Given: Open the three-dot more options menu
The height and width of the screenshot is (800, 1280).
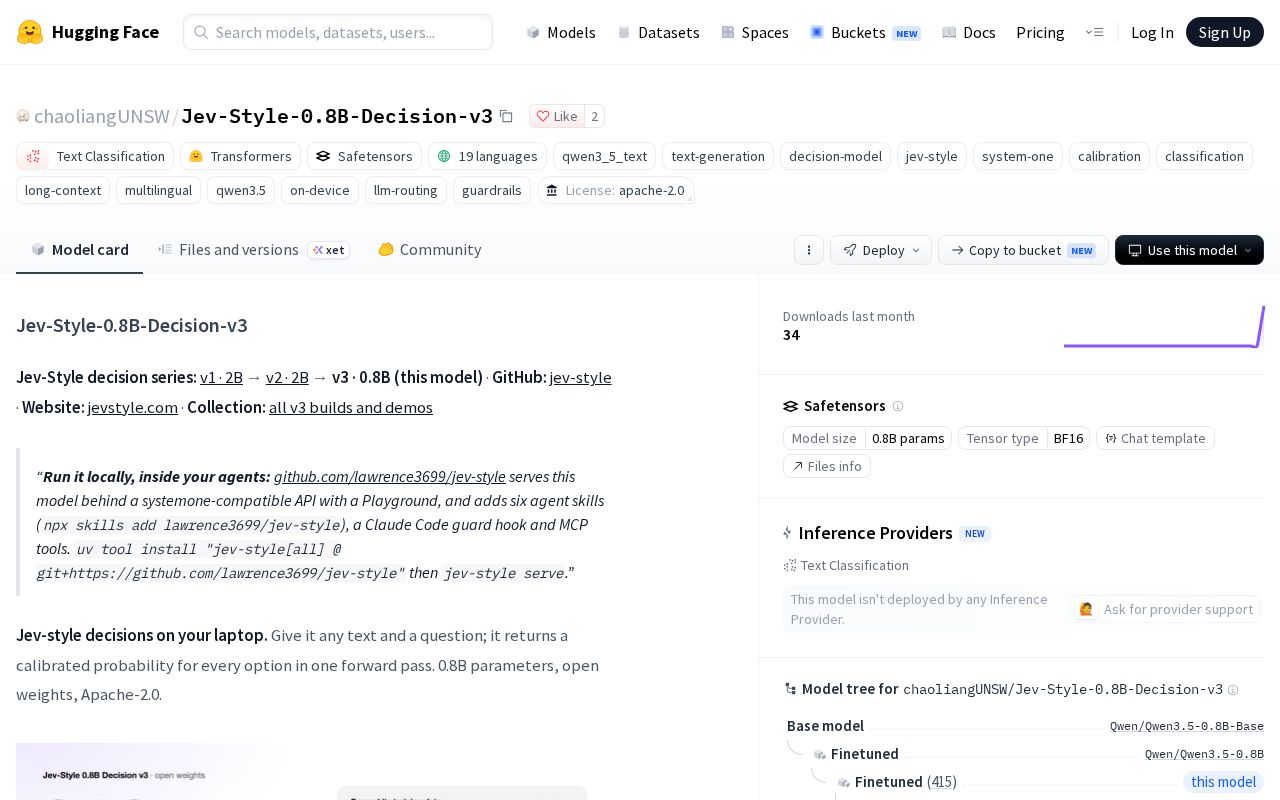Looking at the screenshot, I should 809,250.
